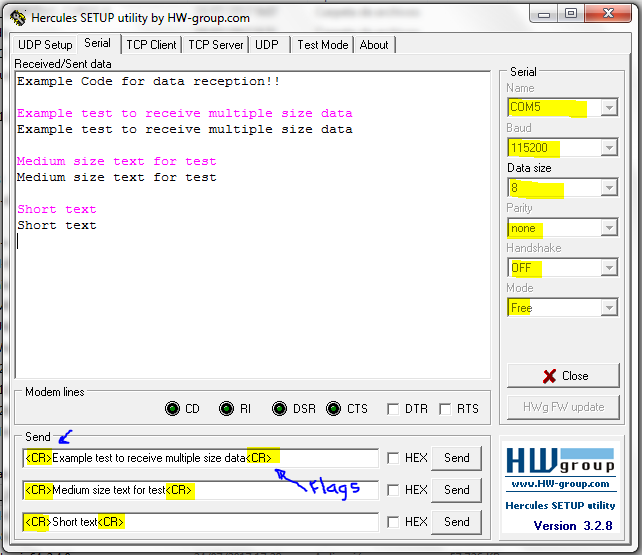
Task: Enable HEX for the Medium size text line
Action: 393,490
